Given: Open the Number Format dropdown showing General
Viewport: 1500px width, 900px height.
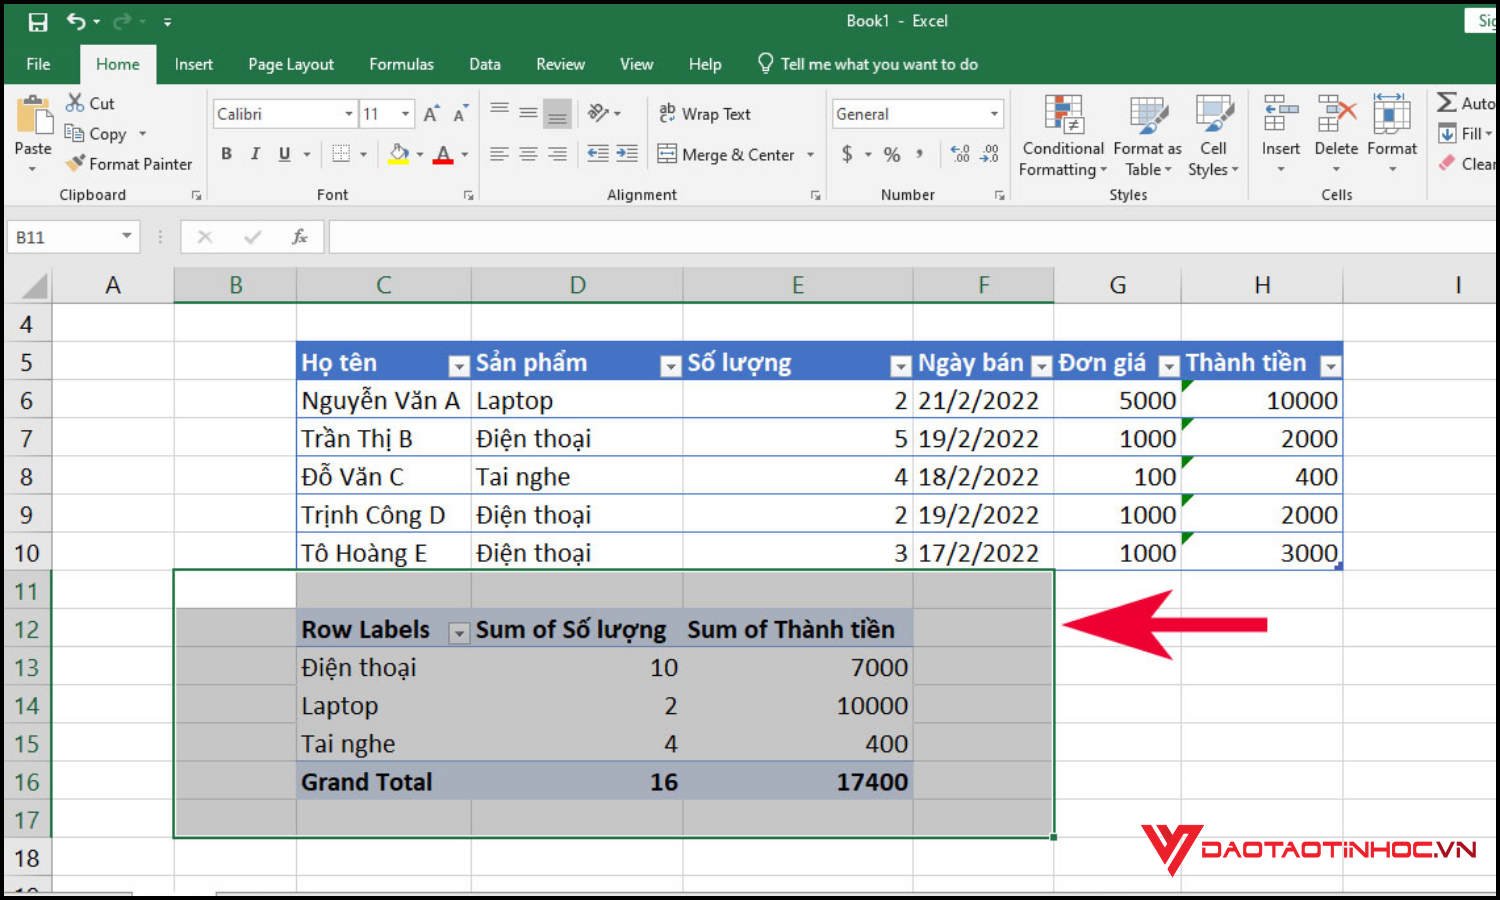Looking at the screenshot, I should pyautogui.click(x=916, y=113).
